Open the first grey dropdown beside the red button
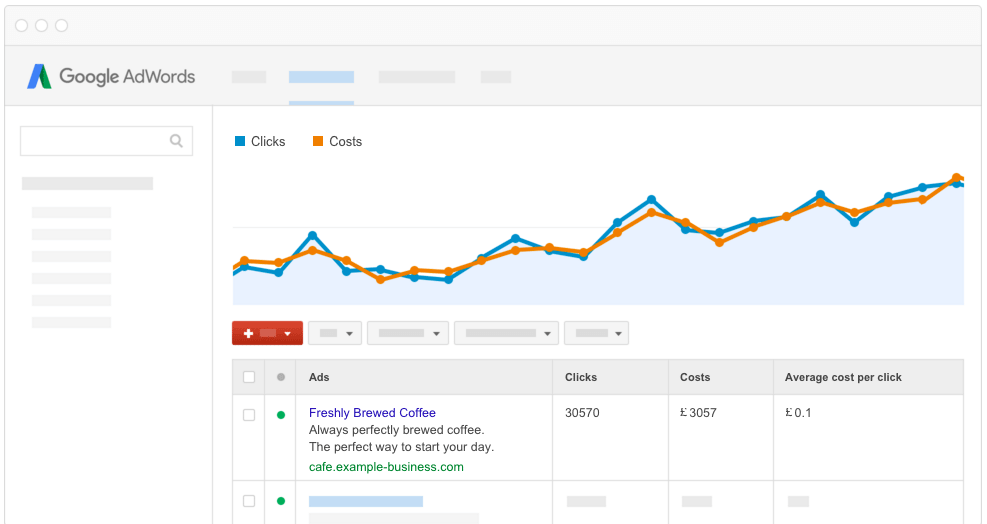987x524 pixels. (x=335, y=333)
